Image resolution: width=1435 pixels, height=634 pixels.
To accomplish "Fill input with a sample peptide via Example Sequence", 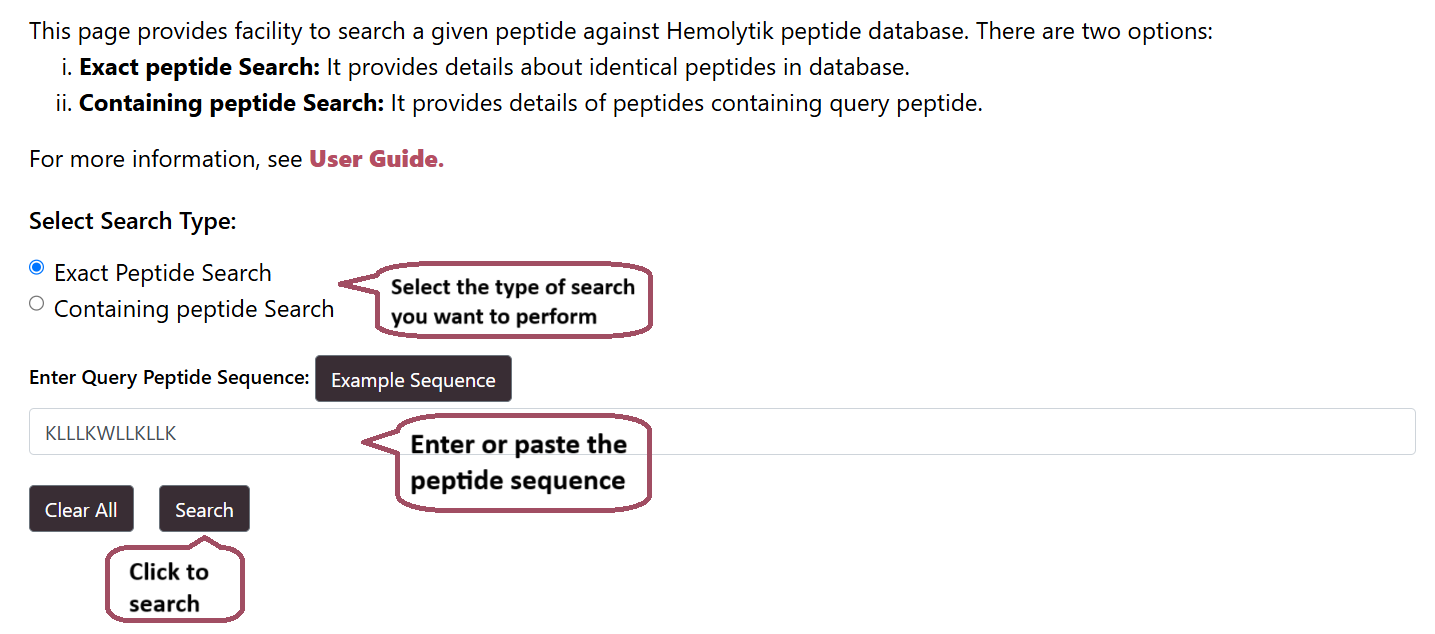I will click(x=413, y=379).
